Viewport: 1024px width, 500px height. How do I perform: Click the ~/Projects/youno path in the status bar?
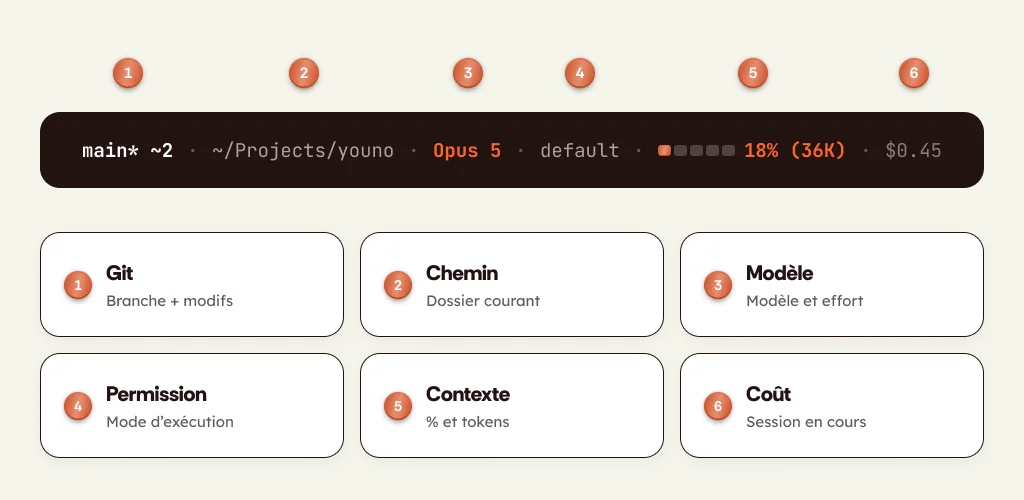[303, 151]
